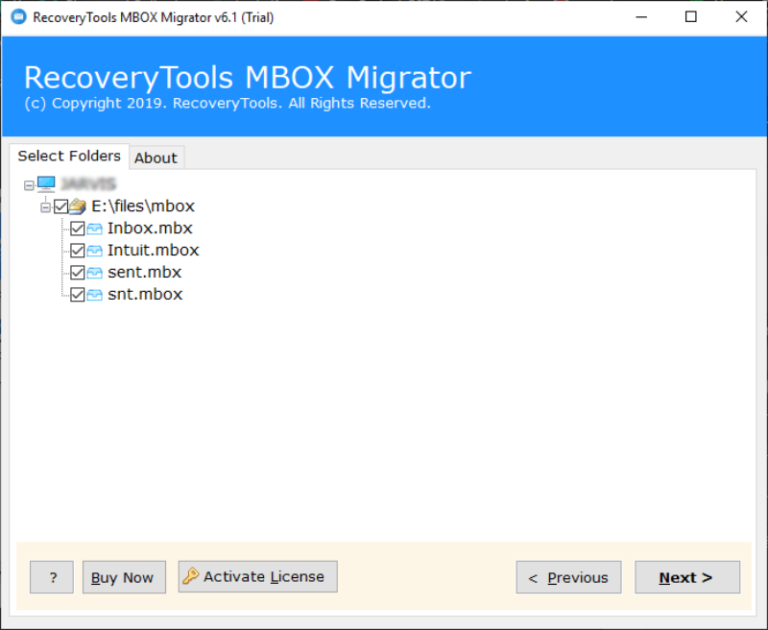Click the Intuit.mbox mail file icon
The image size is (768, 630).
96,251
